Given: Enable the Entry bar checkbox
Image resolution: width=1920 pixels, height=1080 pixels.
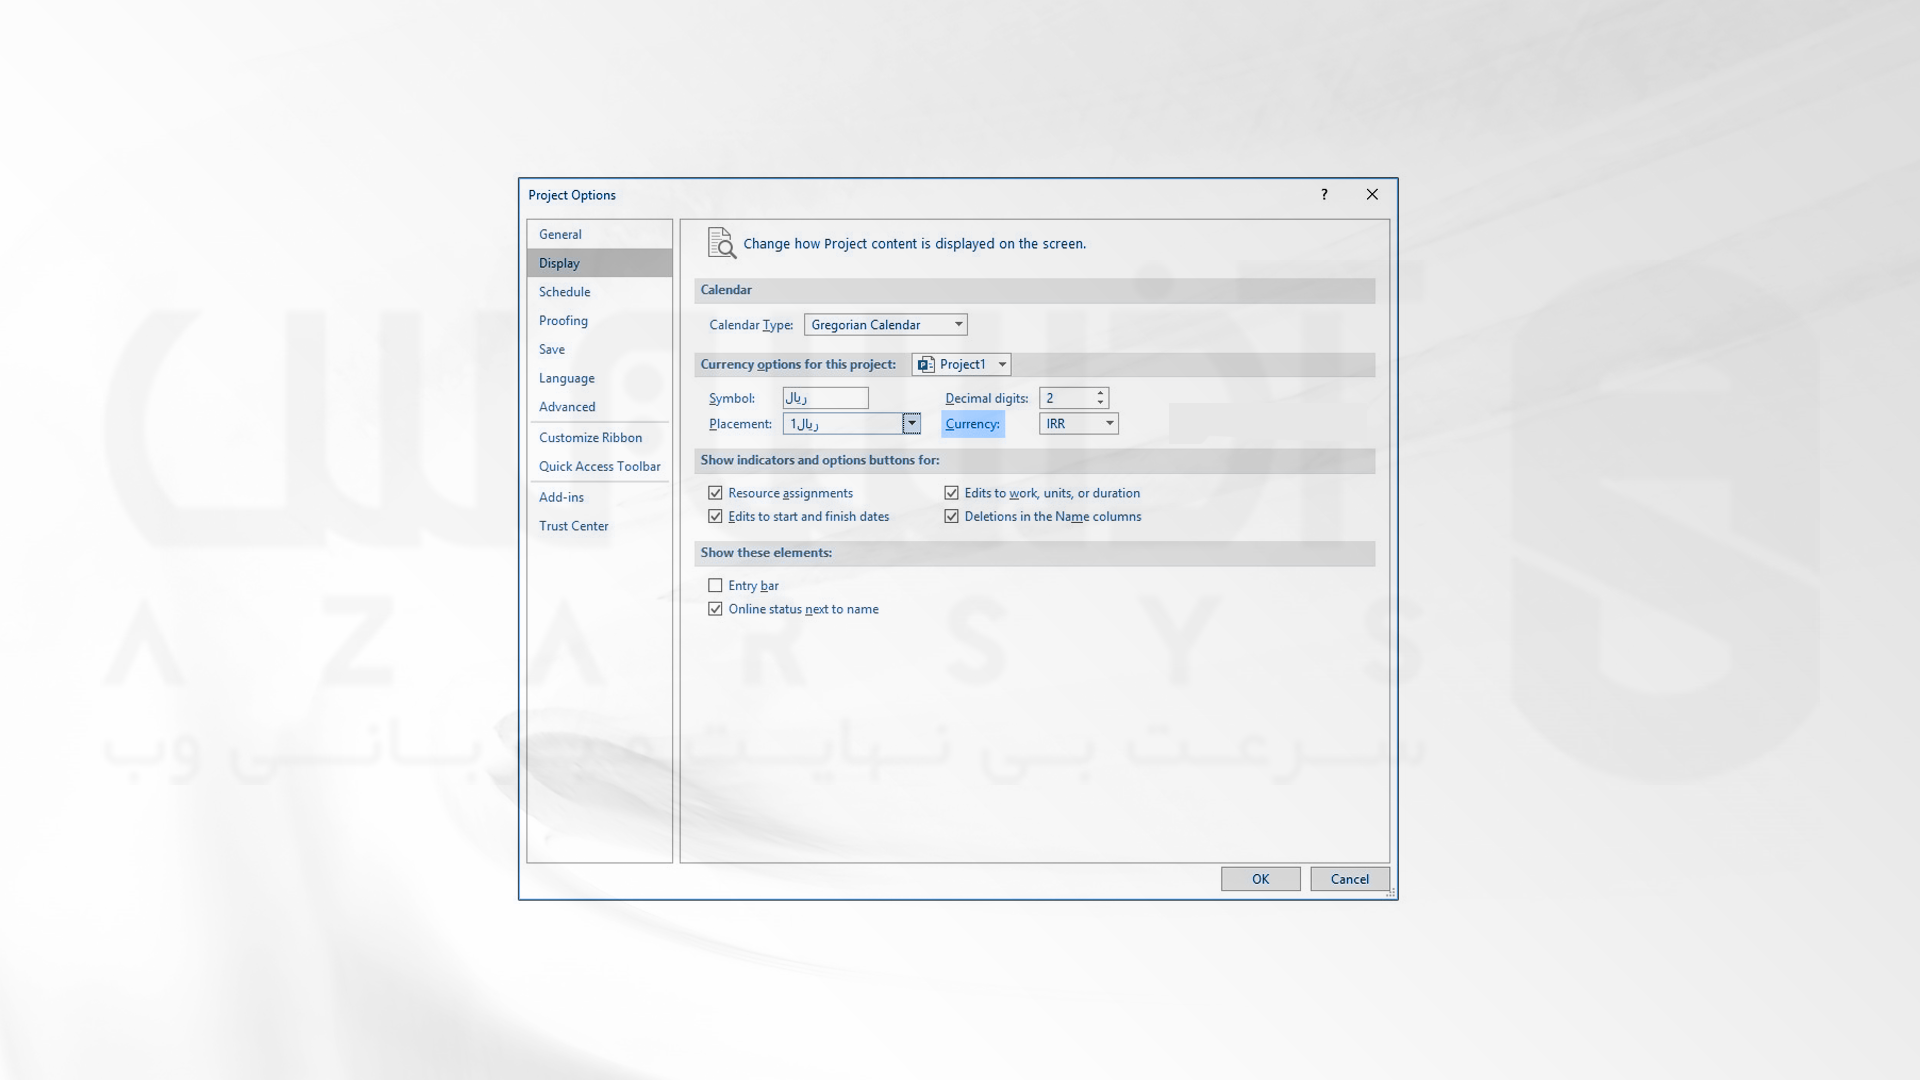Looking at the screenshot, I should (x=715, y=586).
